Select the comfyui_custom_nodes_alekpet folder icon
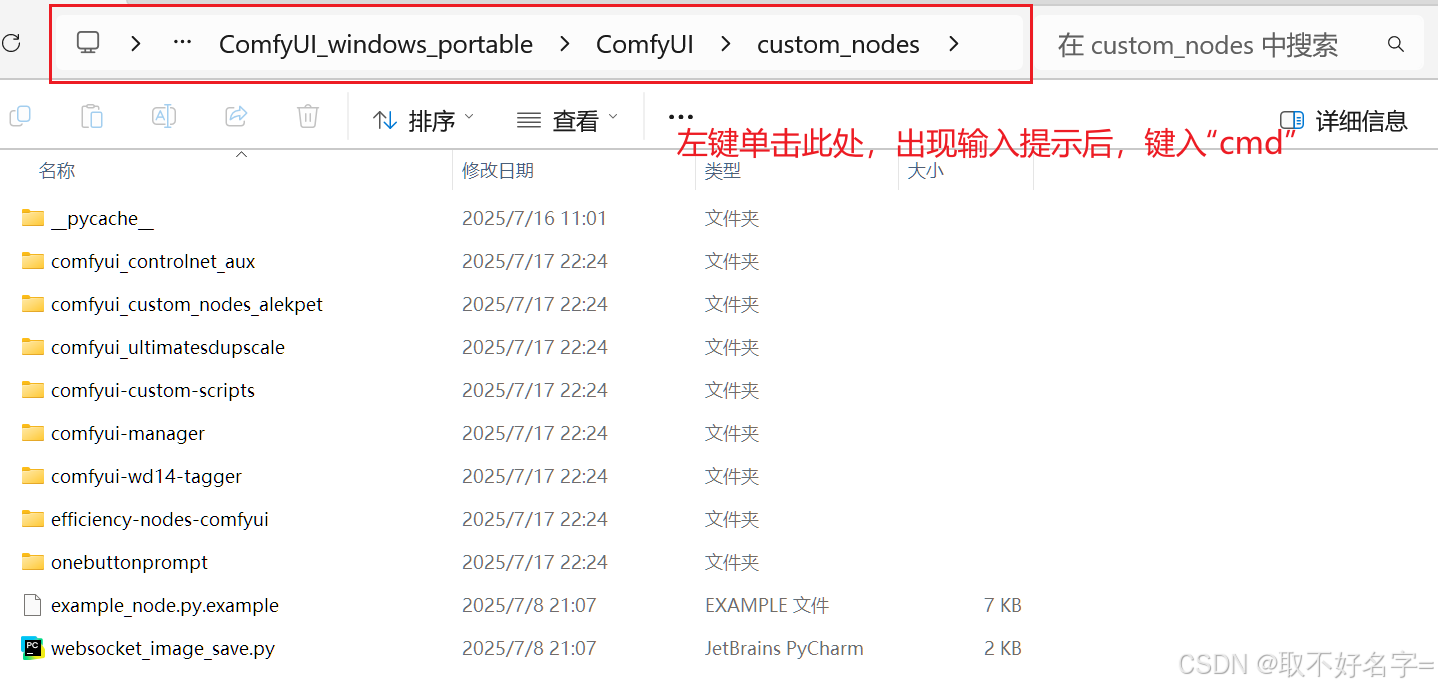 [33, 304]
